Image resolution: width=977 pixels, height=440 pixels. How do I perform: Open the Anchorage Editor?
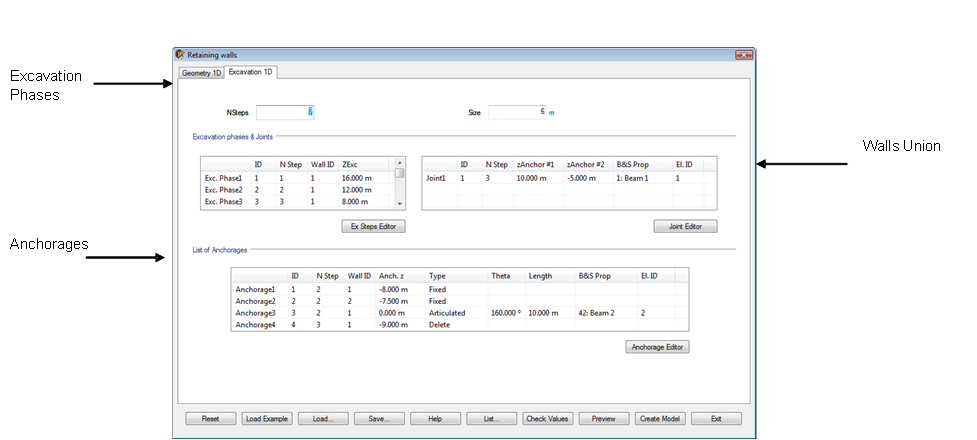click(657, 347)
